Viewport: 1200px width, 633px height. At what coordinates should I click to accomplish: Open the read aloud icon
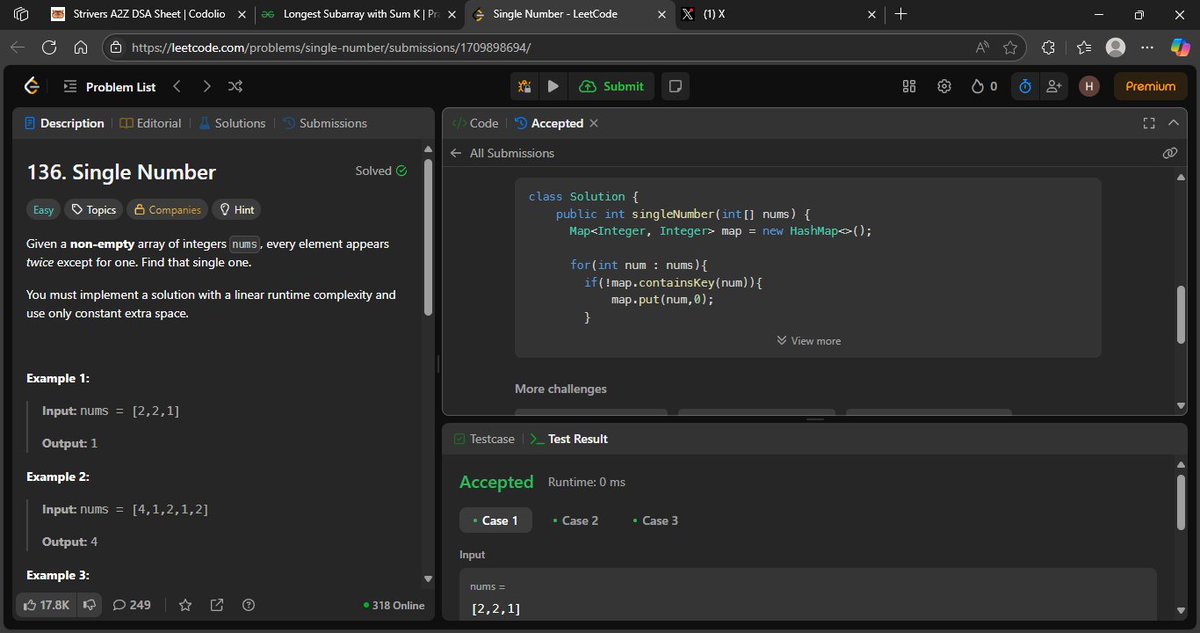pos(983,47)
